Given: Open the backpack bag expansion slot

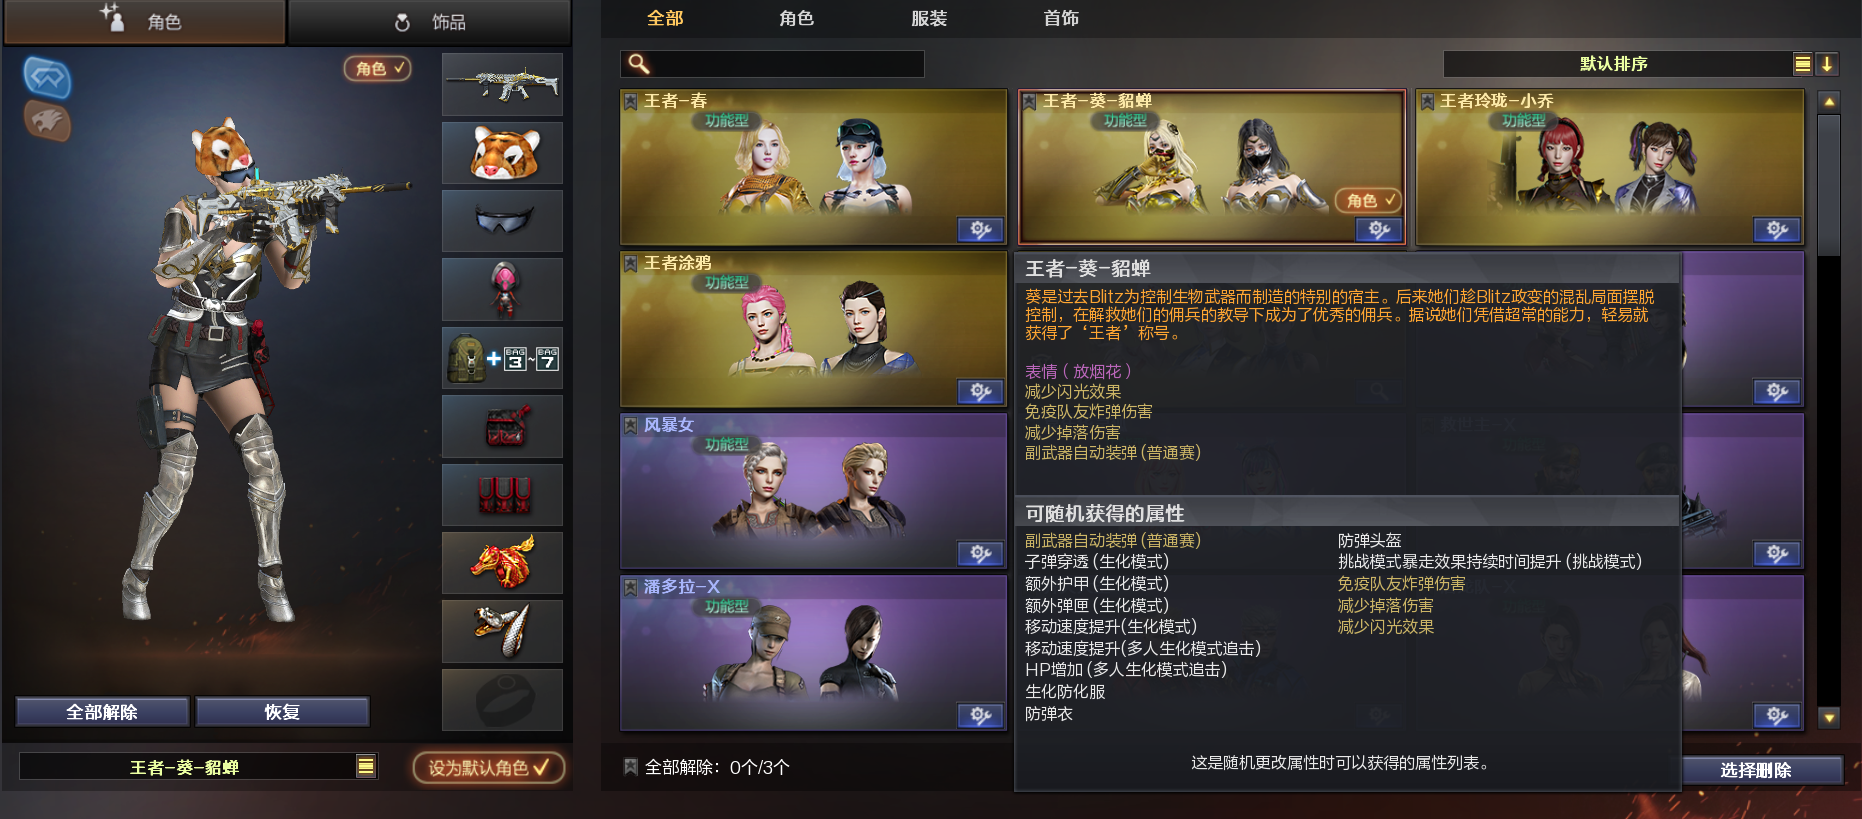Looking at the screenshot, I should [502, 358].
